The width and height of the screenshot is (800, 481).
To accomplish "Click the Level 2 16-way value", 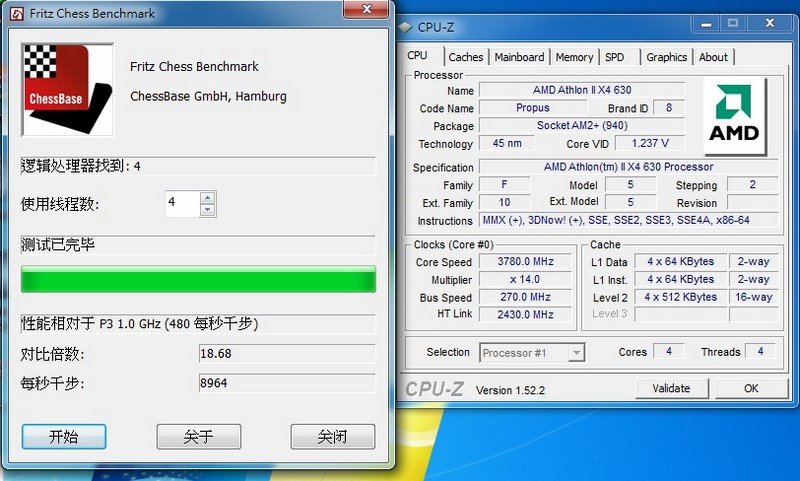I will coord(754,297).
